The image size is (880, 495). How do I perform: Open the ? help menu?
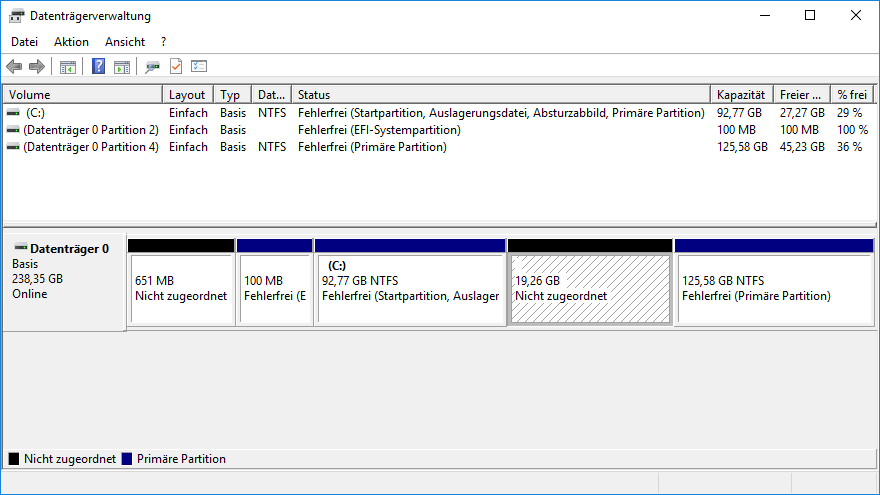(x=163, y=42)
